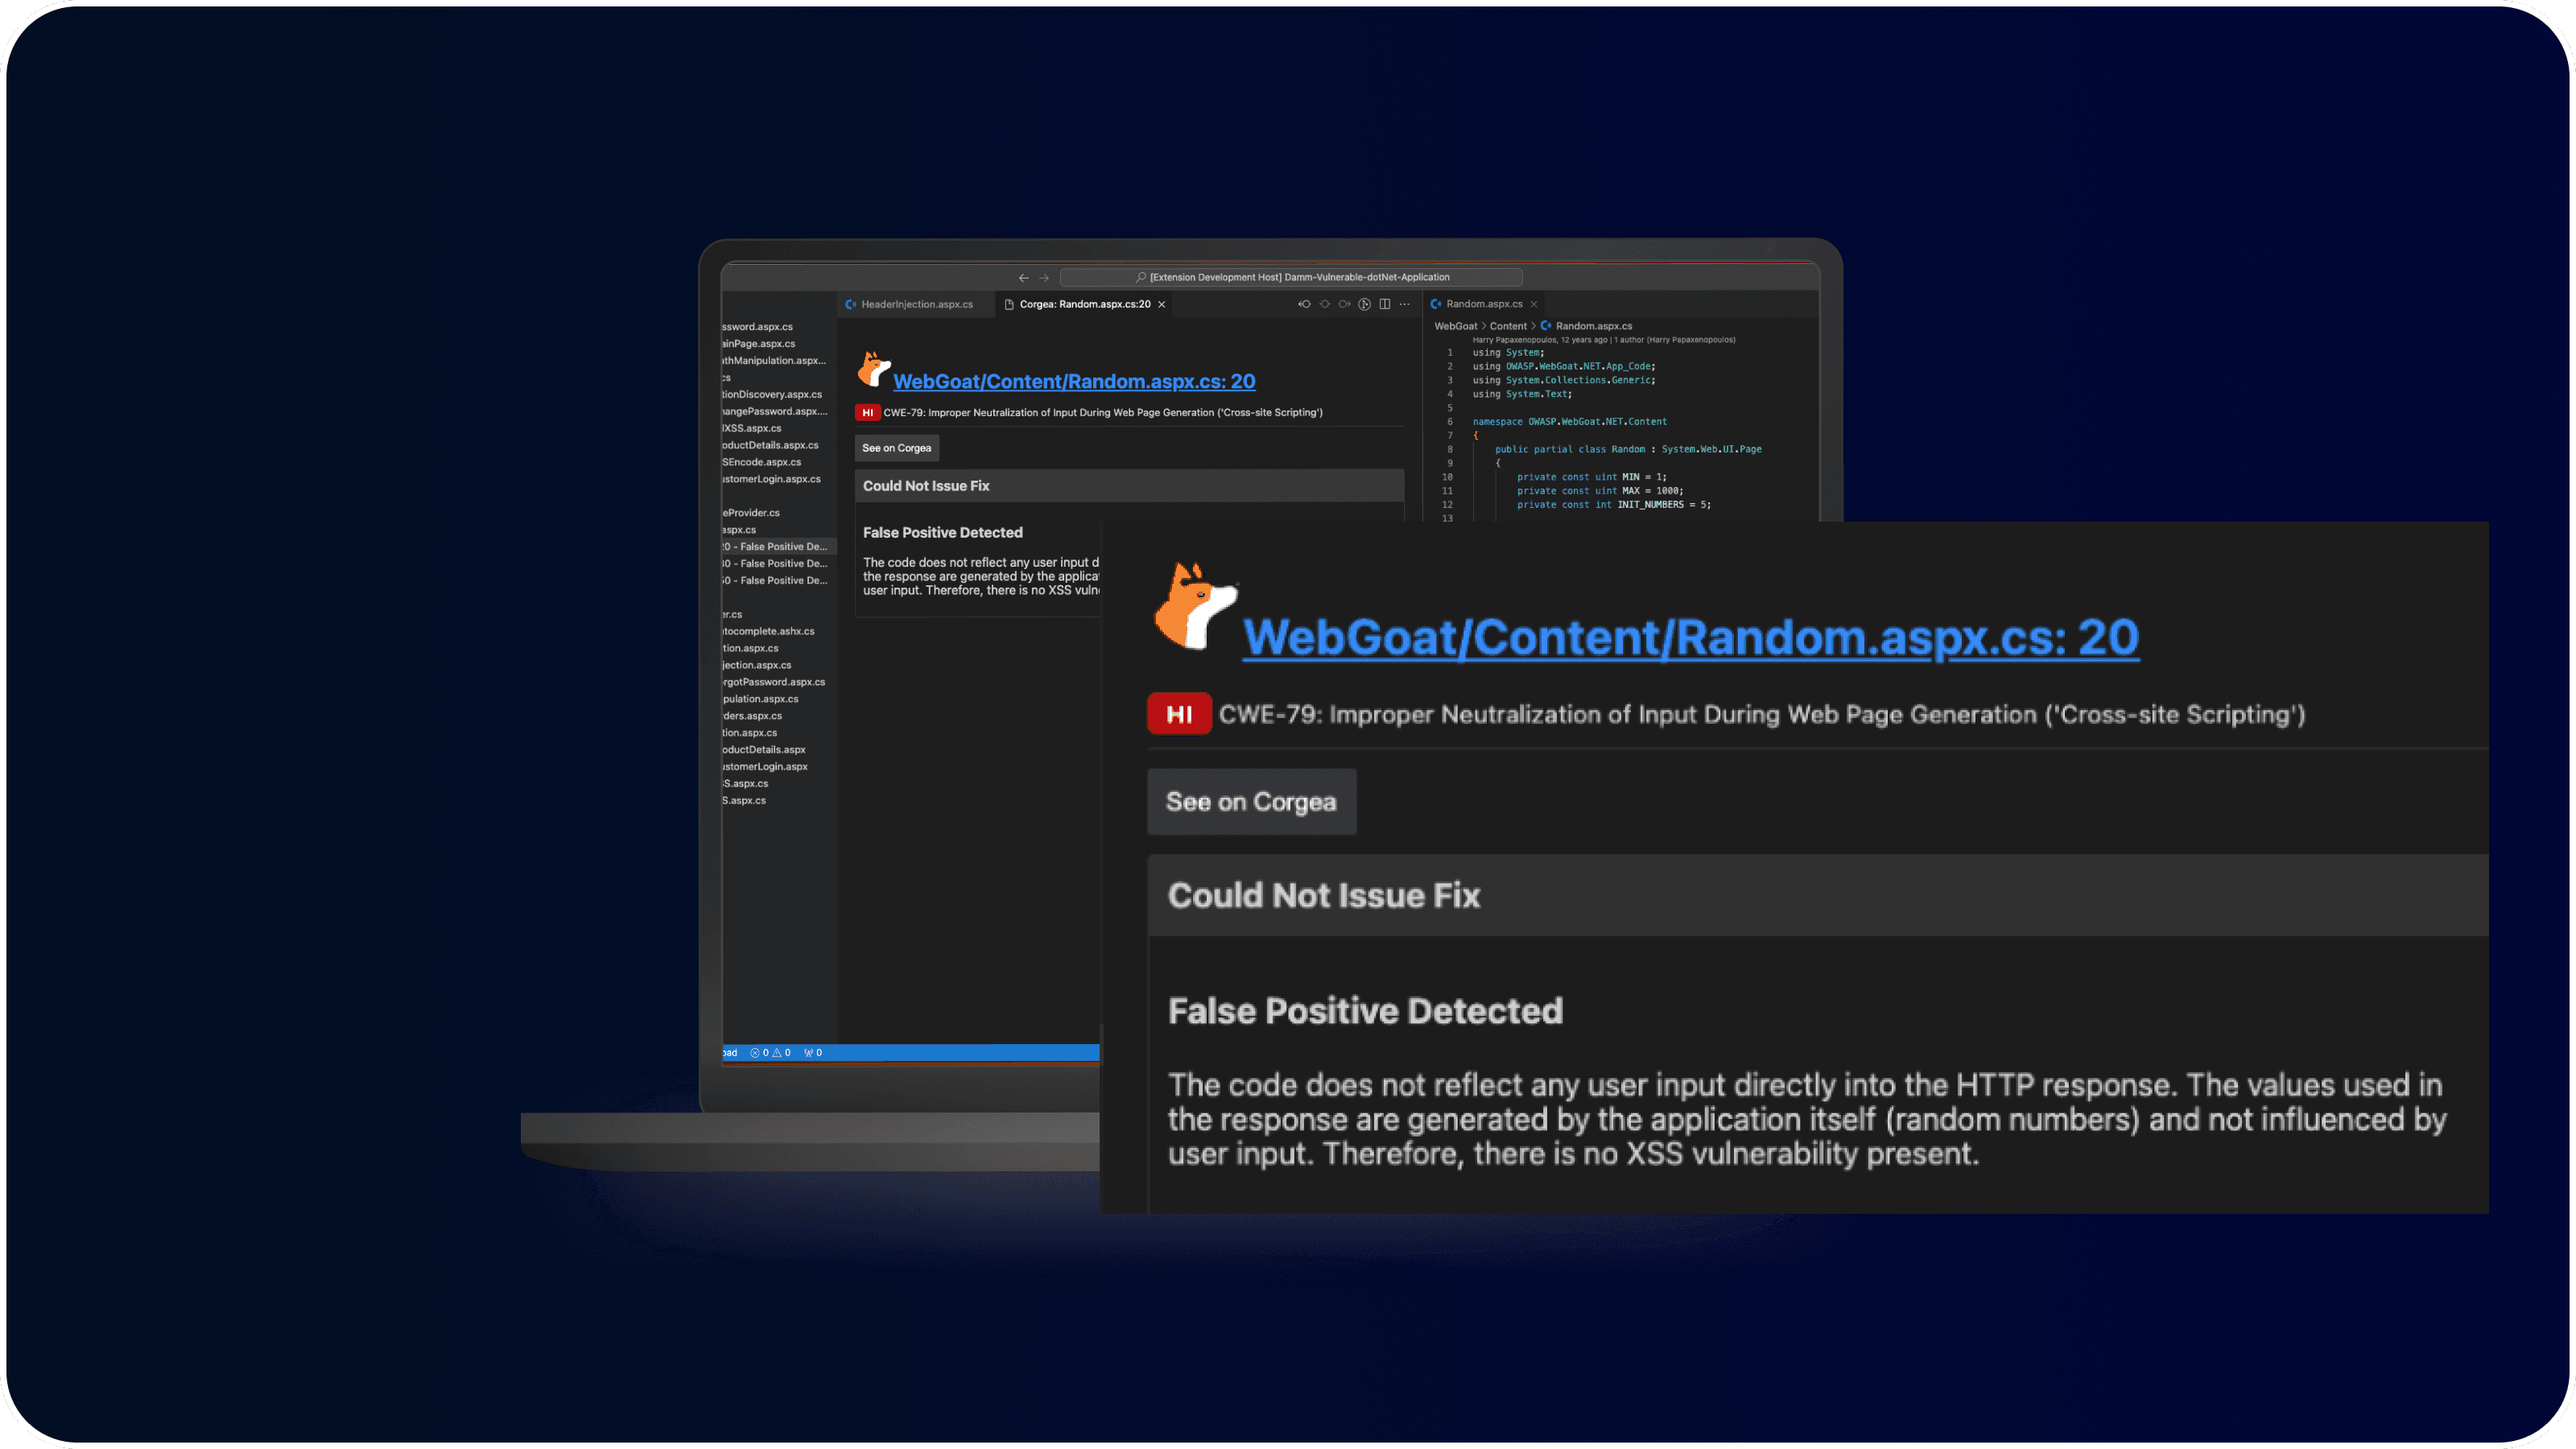The image size is (2576, 1449).
Task: Click the navigate forward arrow in title bar
Action: click(x=1044, y=277)
